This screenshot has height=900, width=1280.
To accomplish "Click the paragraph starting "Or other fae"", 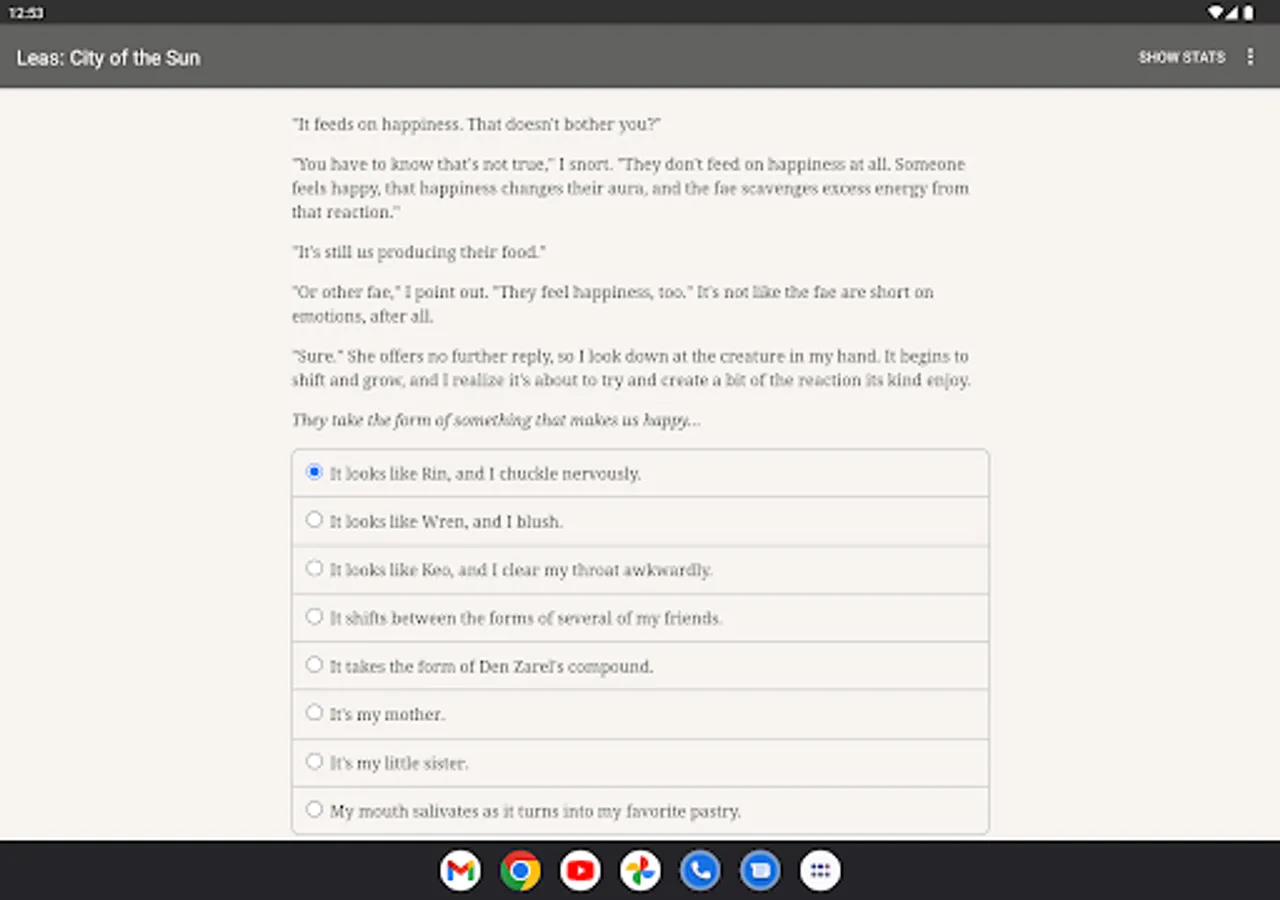I will (613, 304).
